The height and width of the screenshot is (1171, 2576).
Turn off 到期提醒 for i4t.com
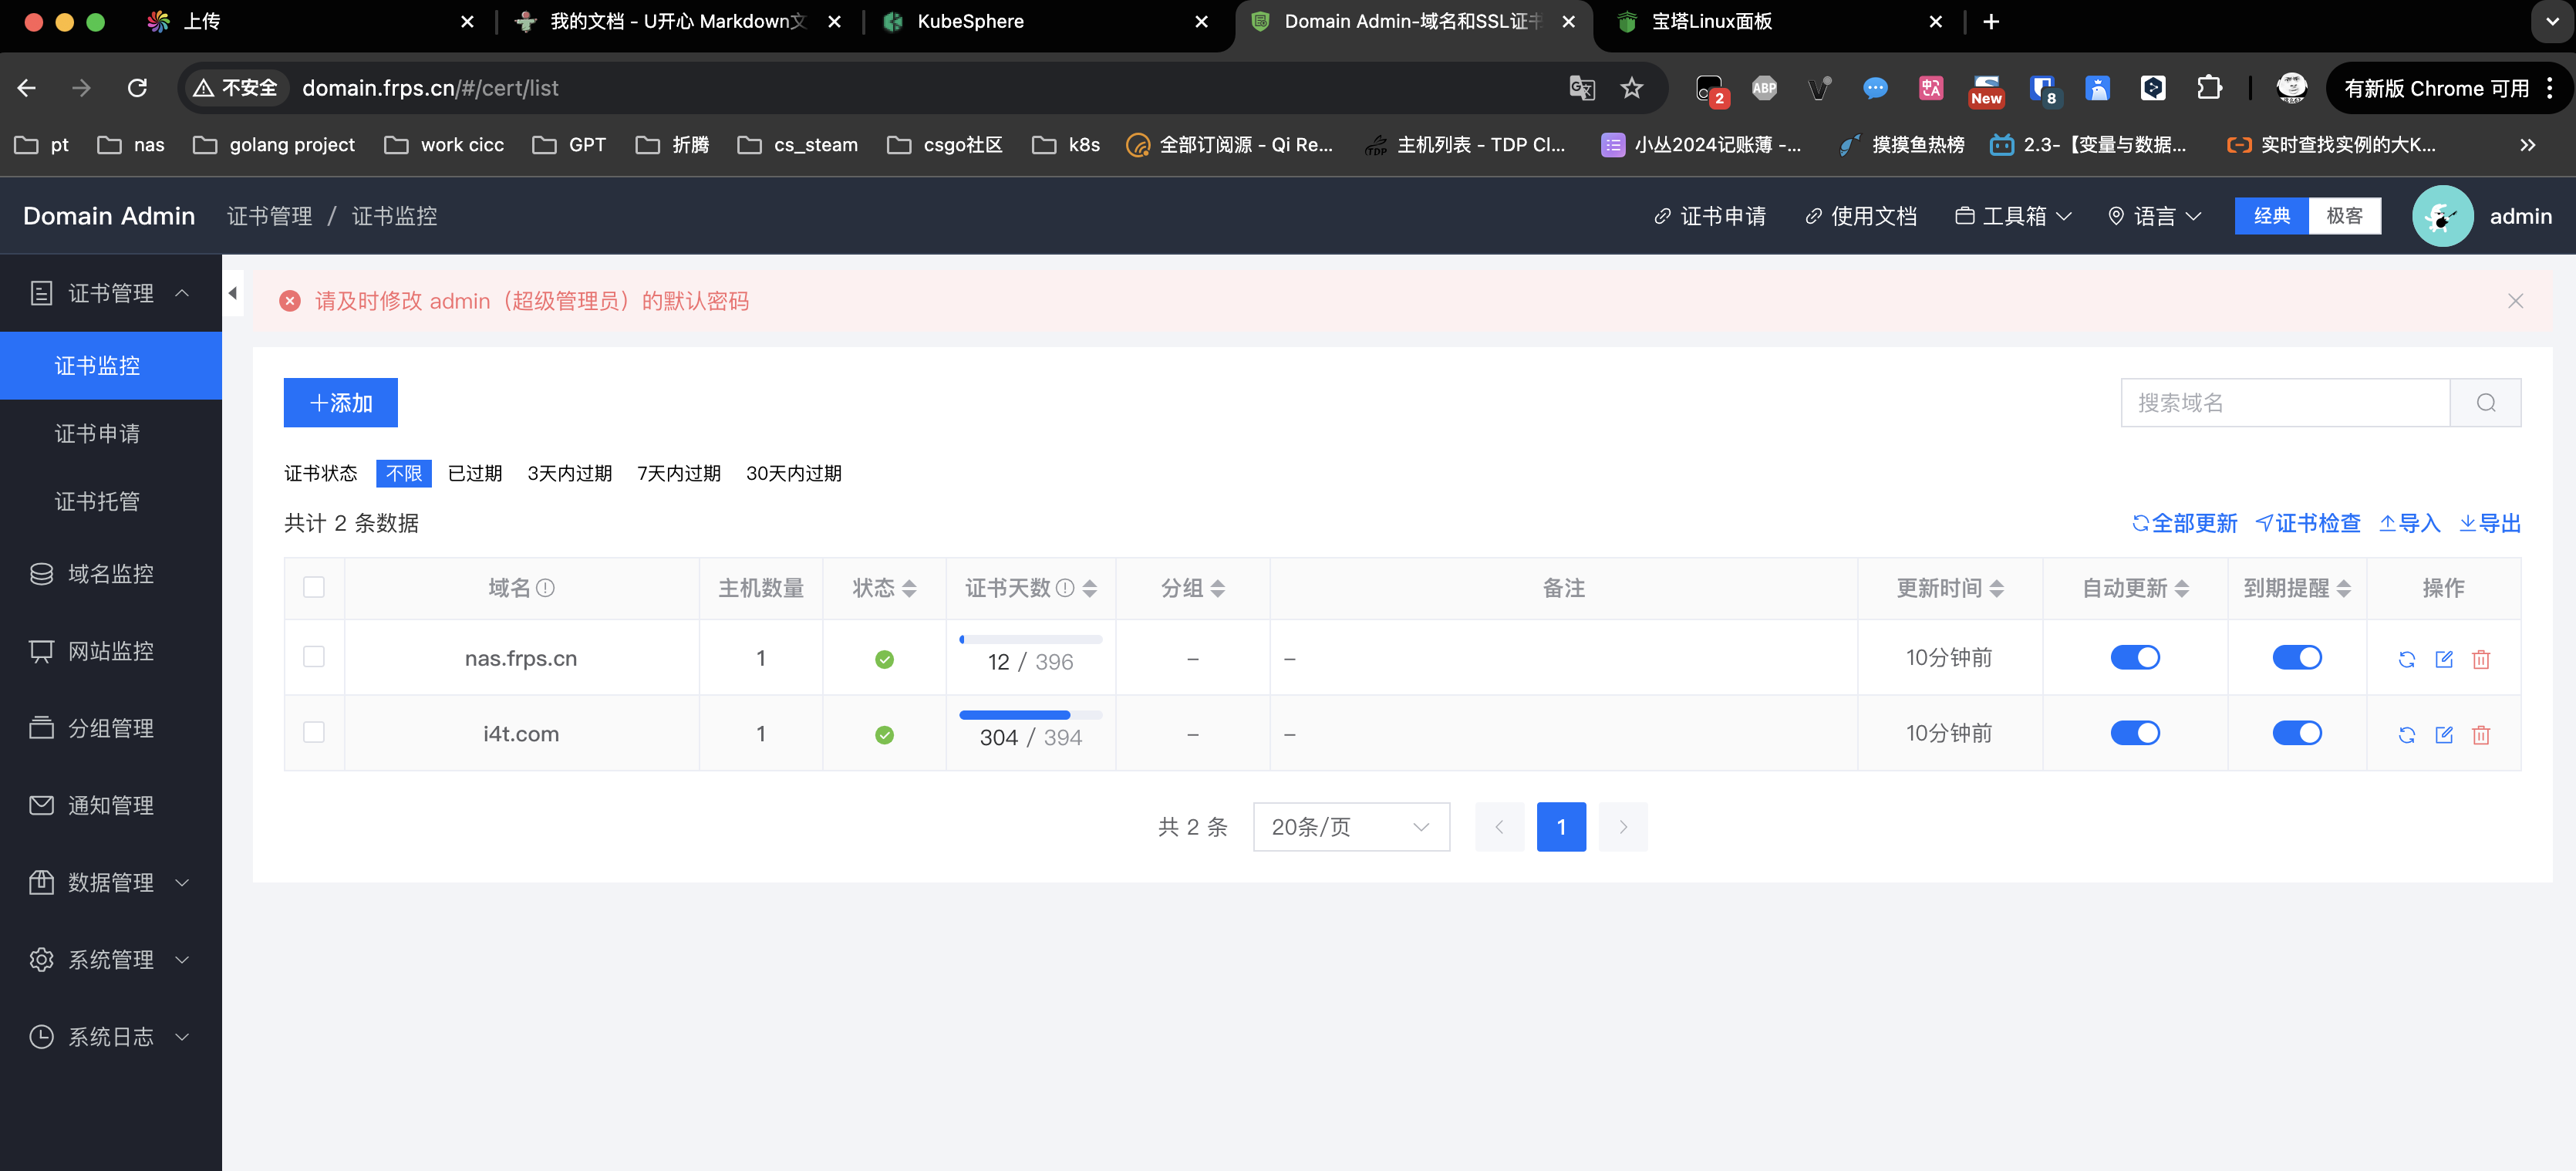pos(2297,732)
